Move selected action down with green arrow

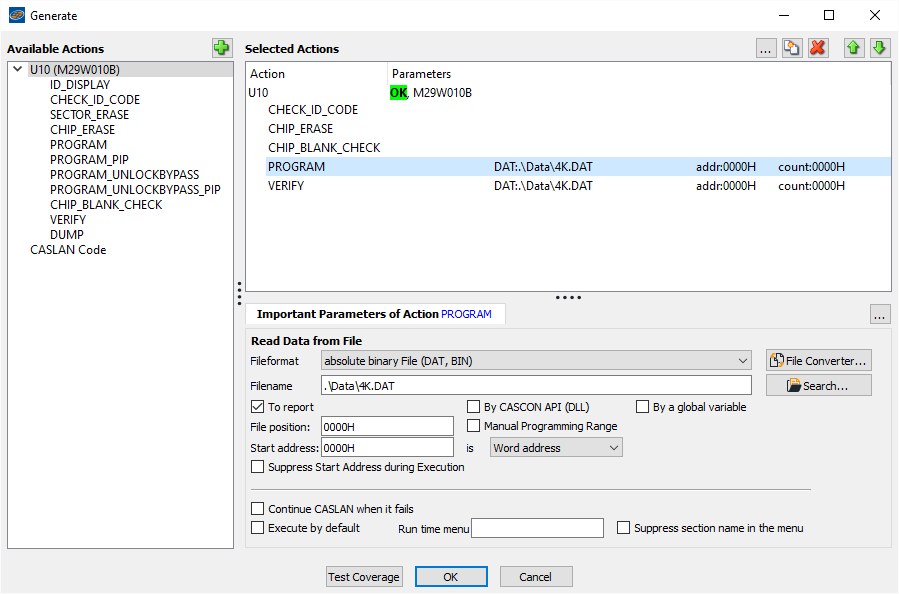pos(880,48)
